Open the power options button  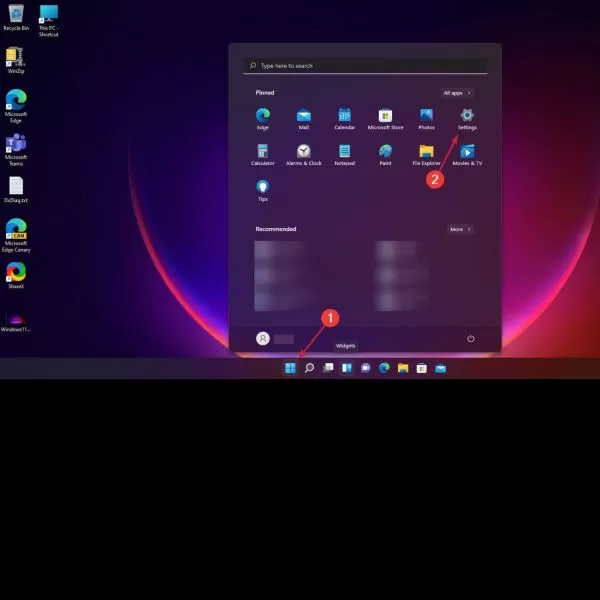pos(471,339)
